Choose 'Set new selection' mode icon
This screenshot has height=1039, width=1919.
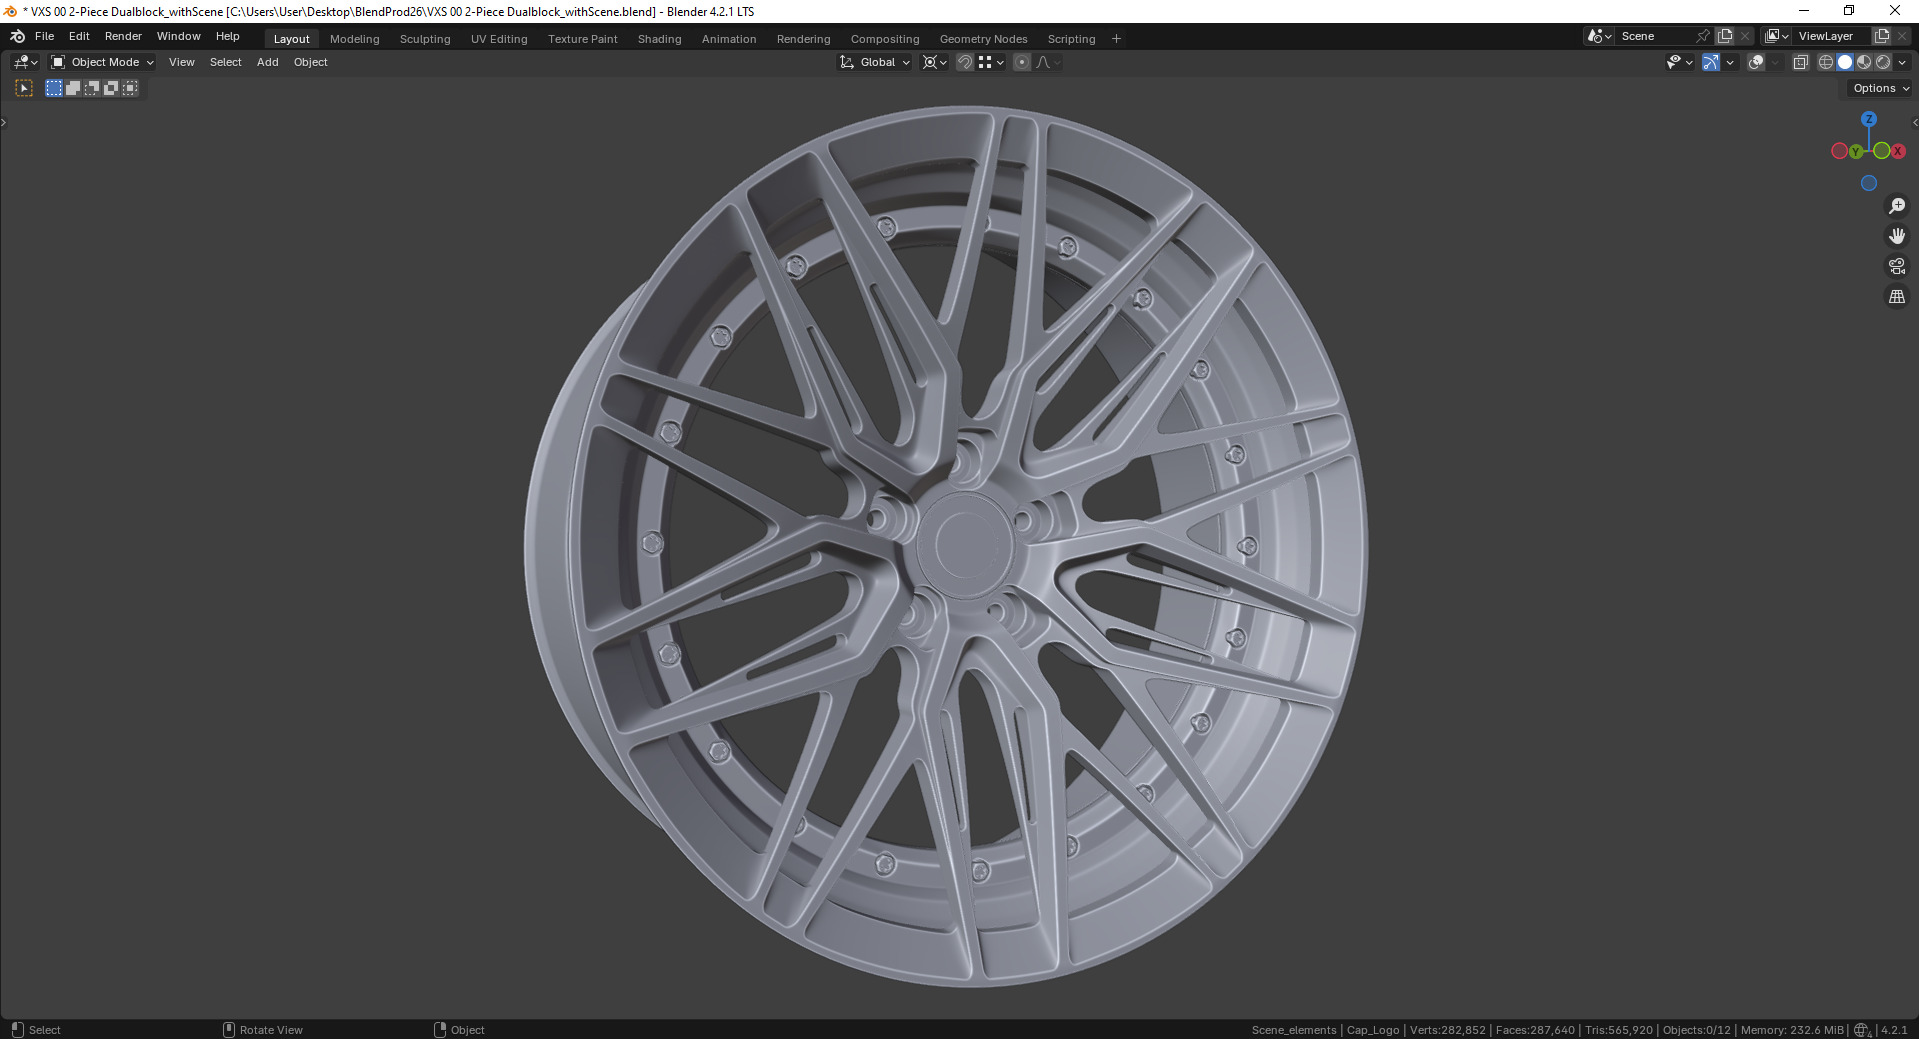point(54,88)
